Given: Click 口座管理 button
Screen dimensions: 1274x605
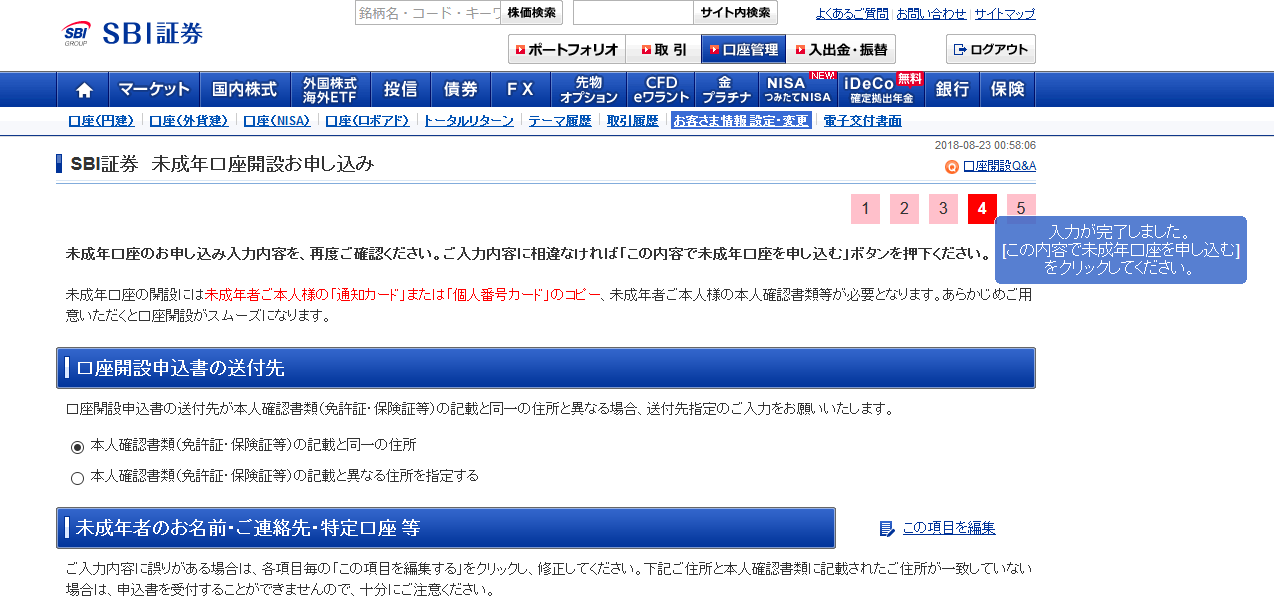Looking at the screenshot, I should click(743, 49).
